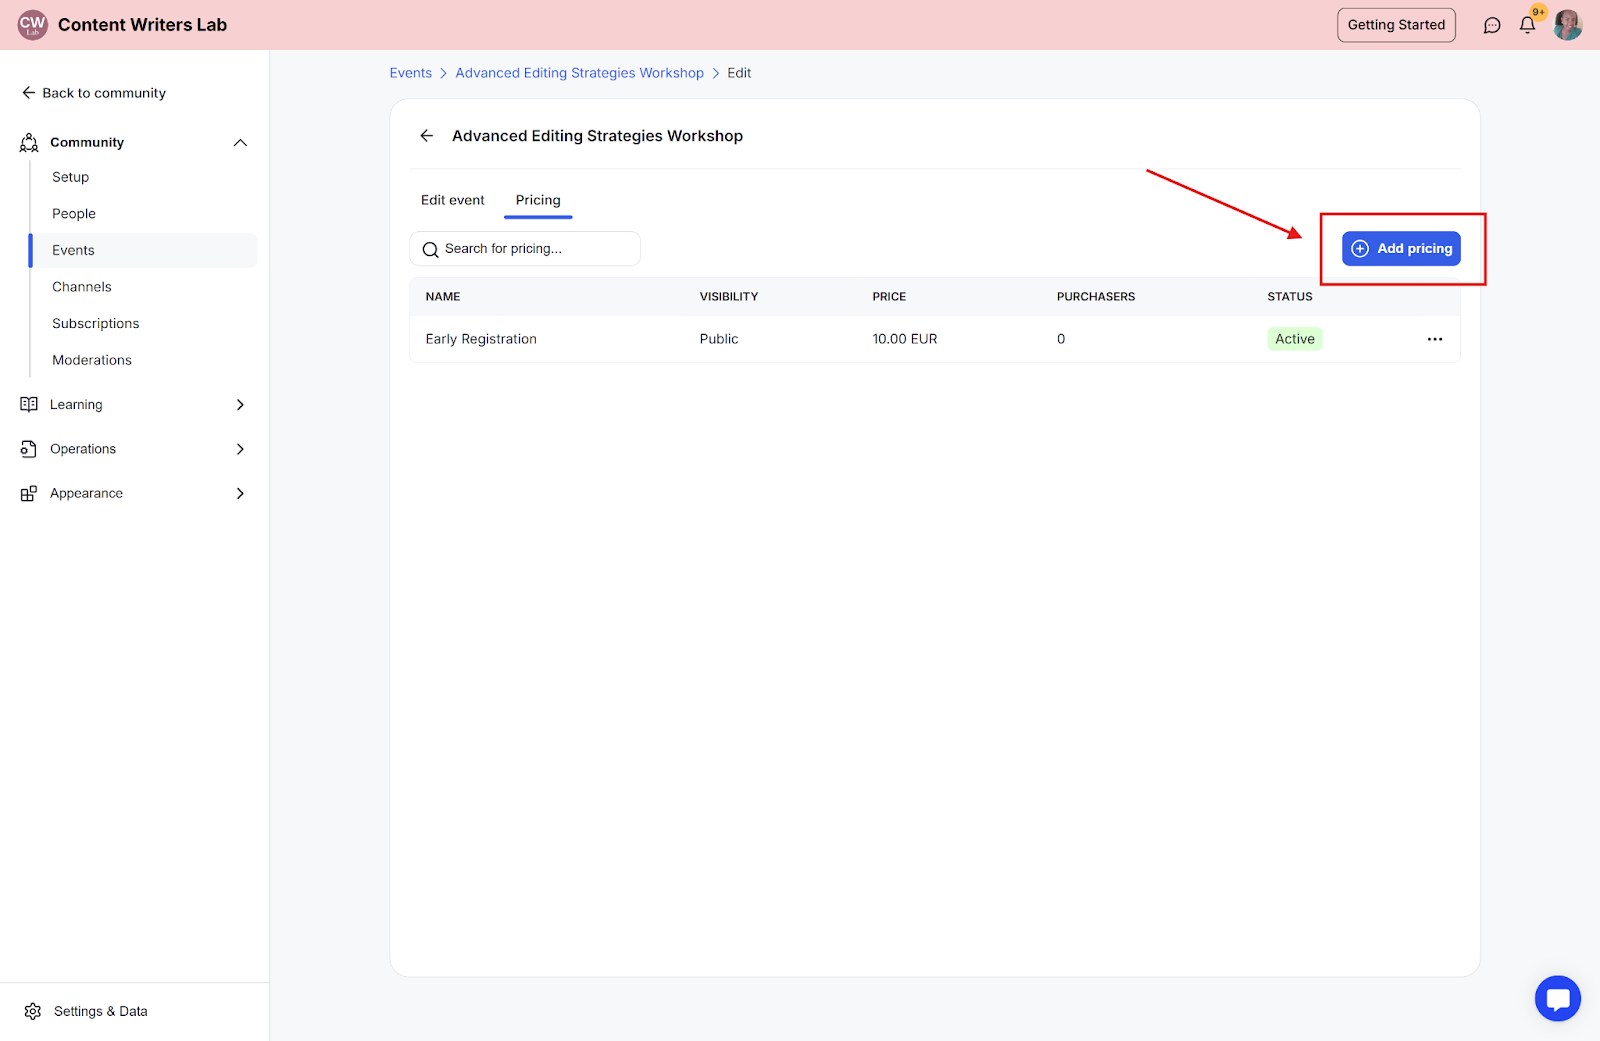Click the PRICE column header
This screenshot has height=1041, width=1600.
(889, 297)
